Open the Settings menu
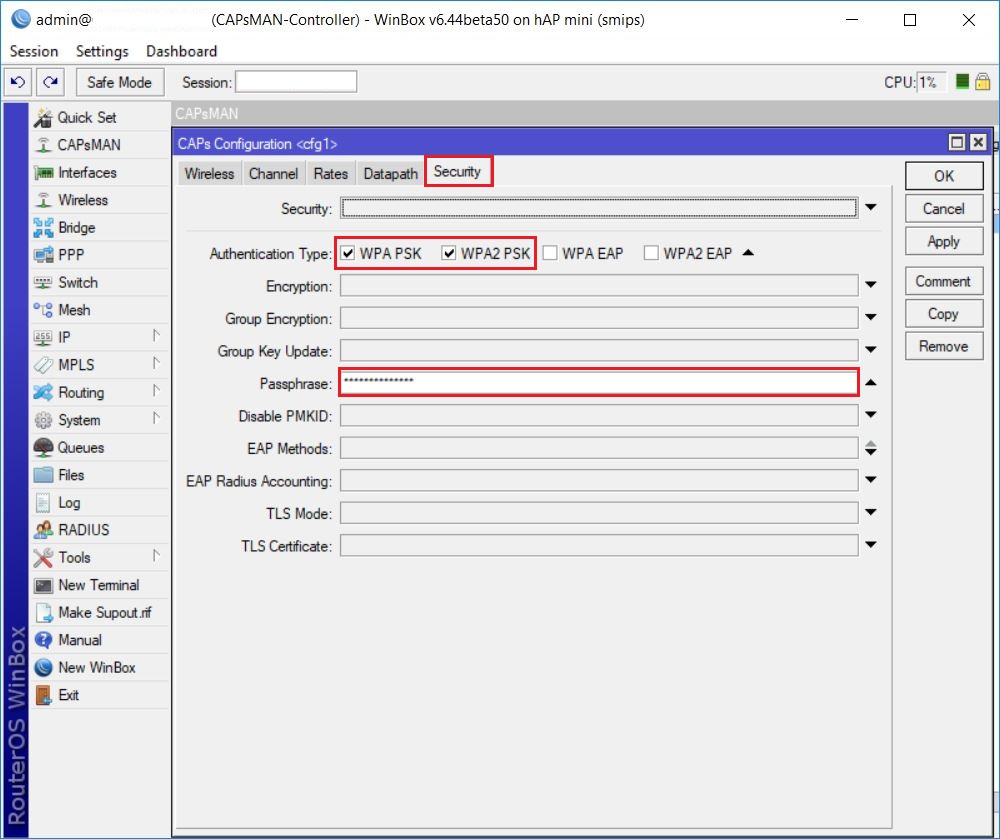This screenshot has width=1000, height=839. [x=102, y=51]
